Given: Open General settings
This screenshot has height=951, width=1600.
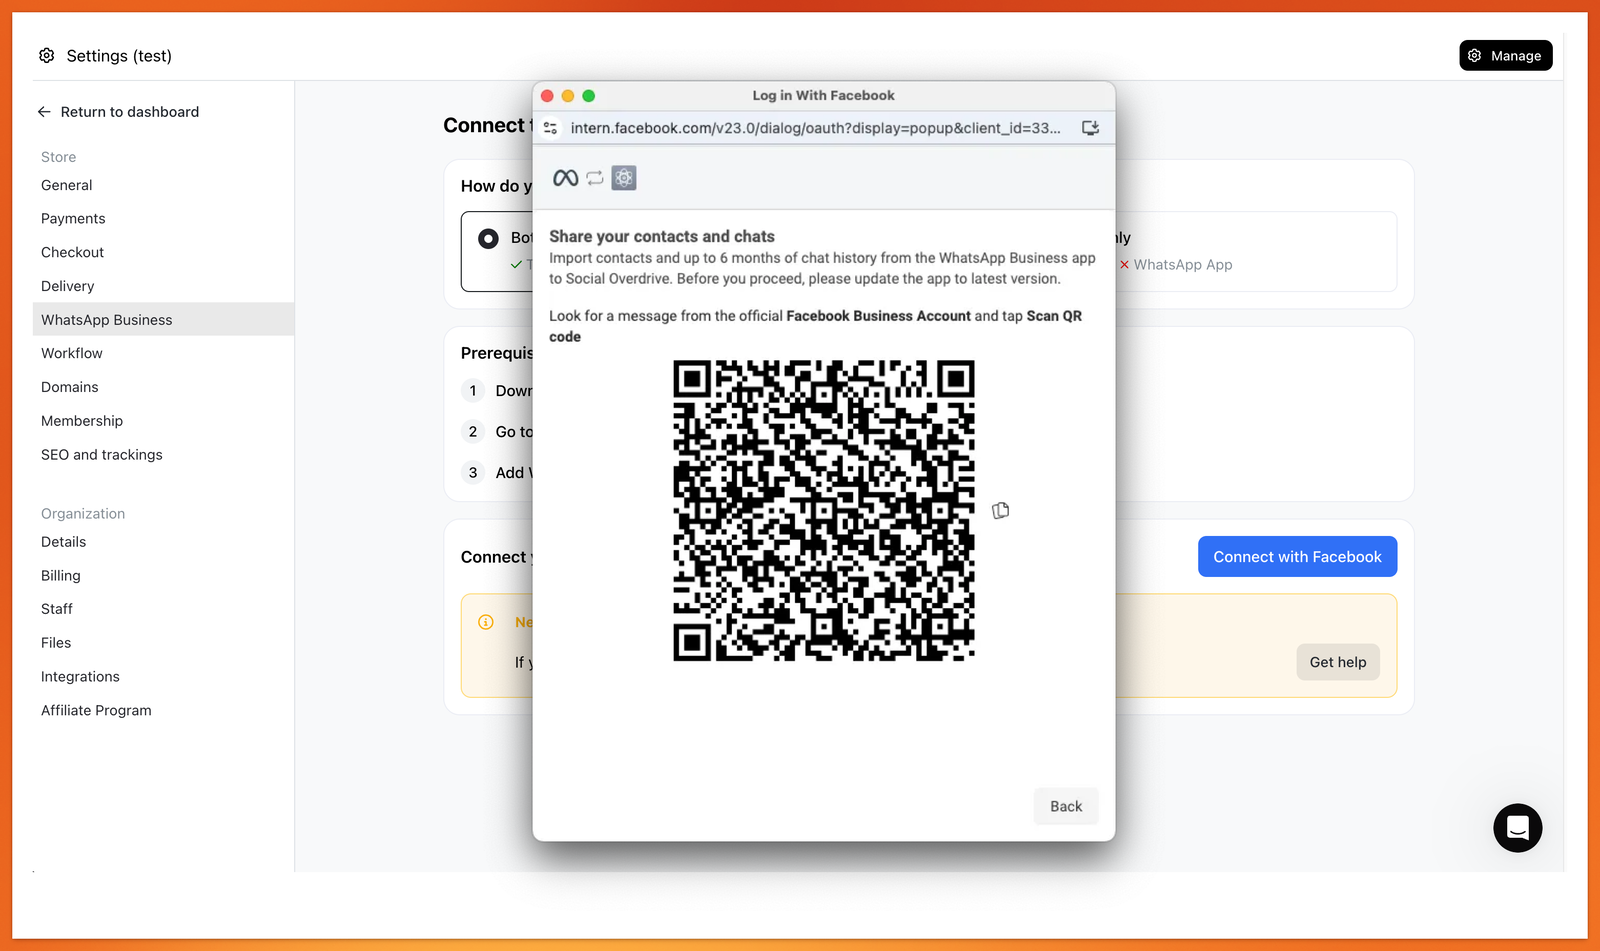Looking at the screenshot, I should pyautogui.click(x=67, y=185).
